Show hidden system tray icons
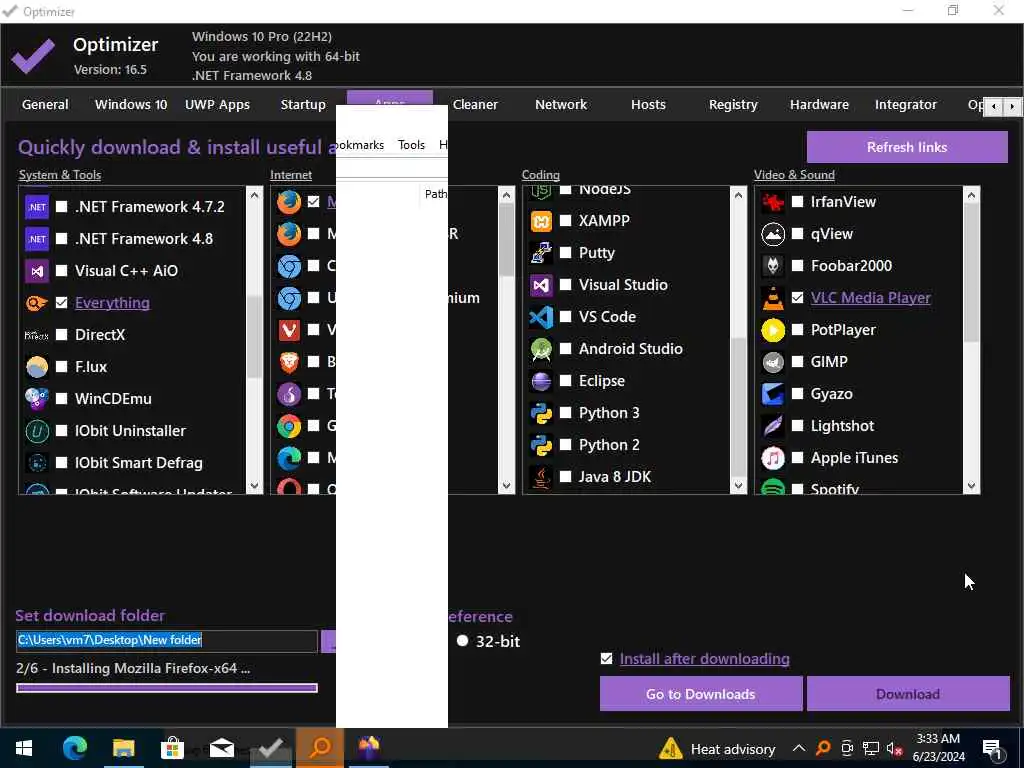 click(x=799, y=748)
